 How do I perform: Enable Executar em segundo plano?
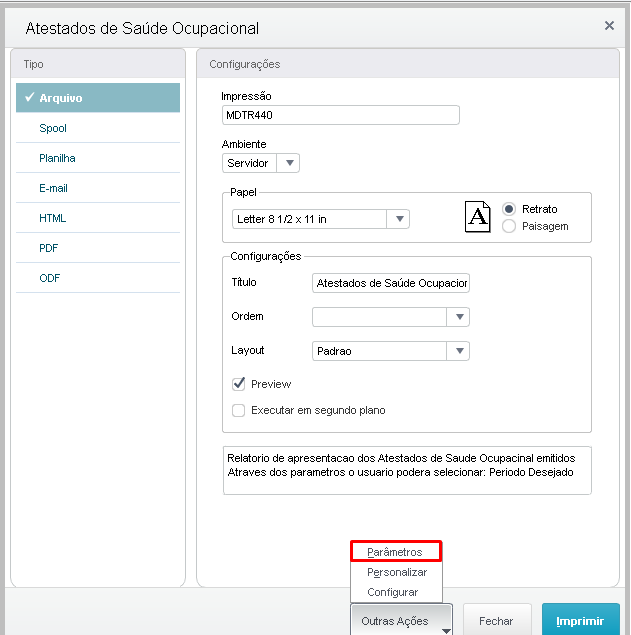pyautogui.click(x=239, y=410)
